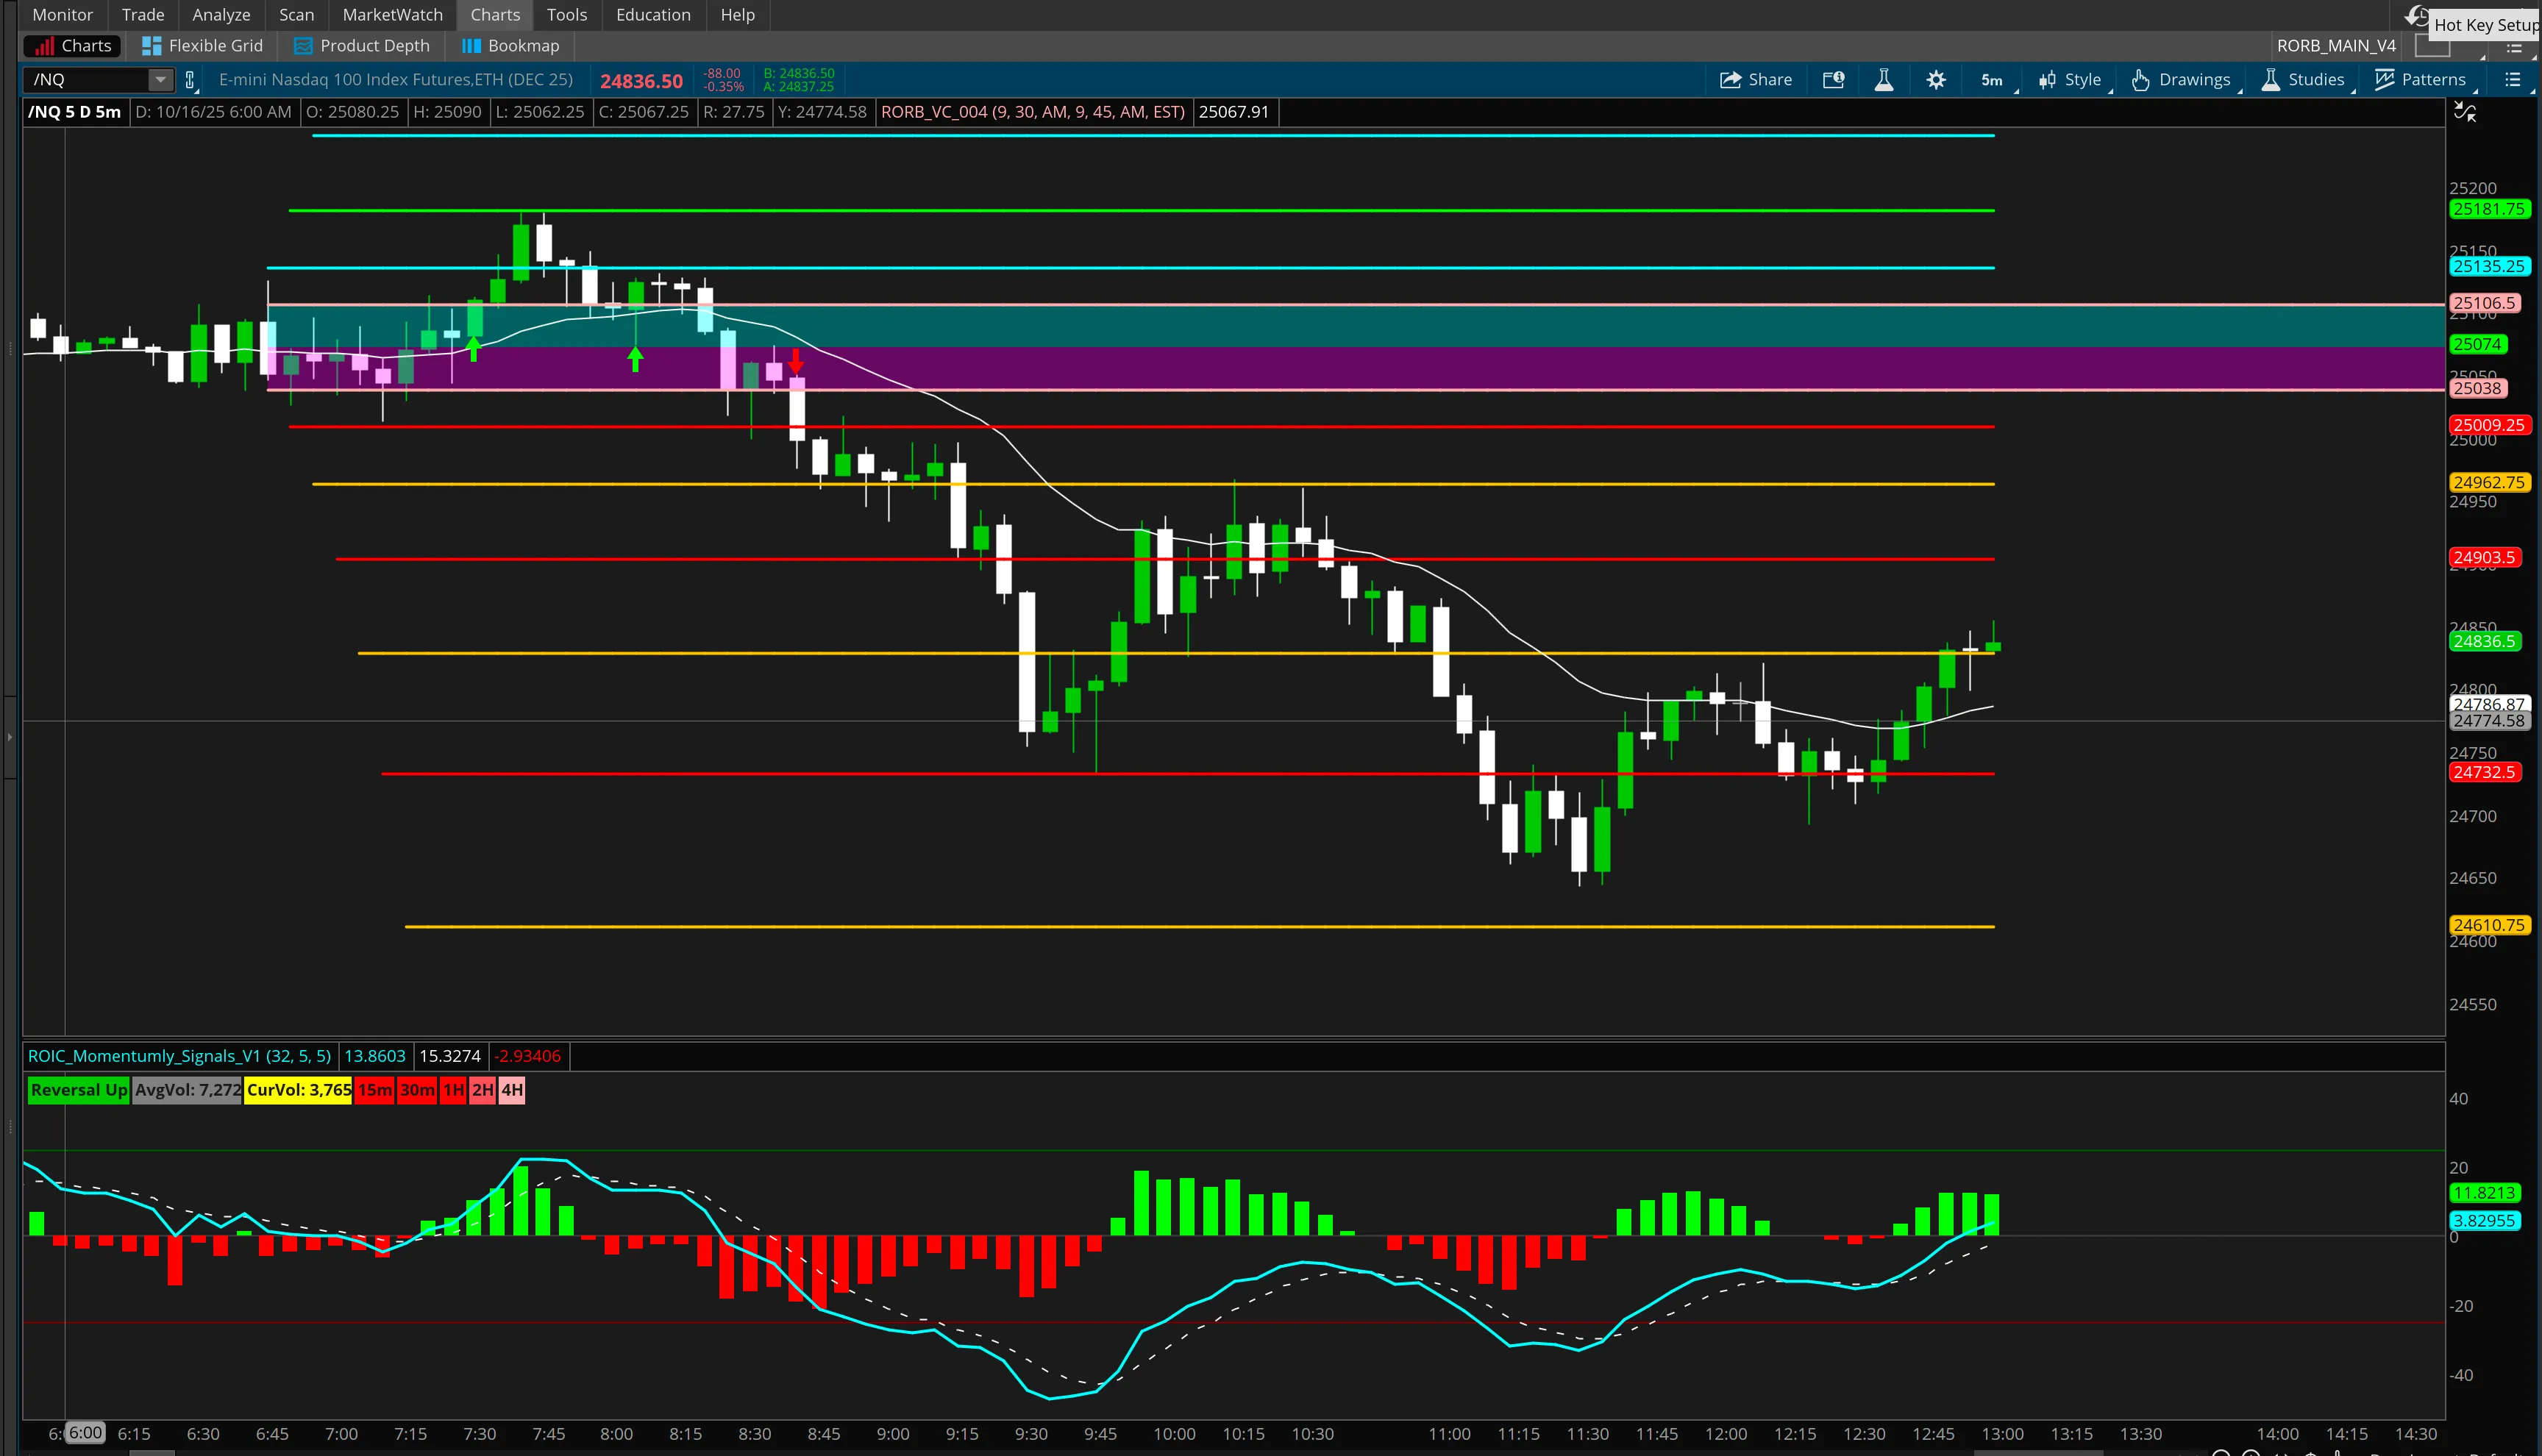Open the Drawings tools menu
The image size is (2542, 1456).
pos(2181,80)
